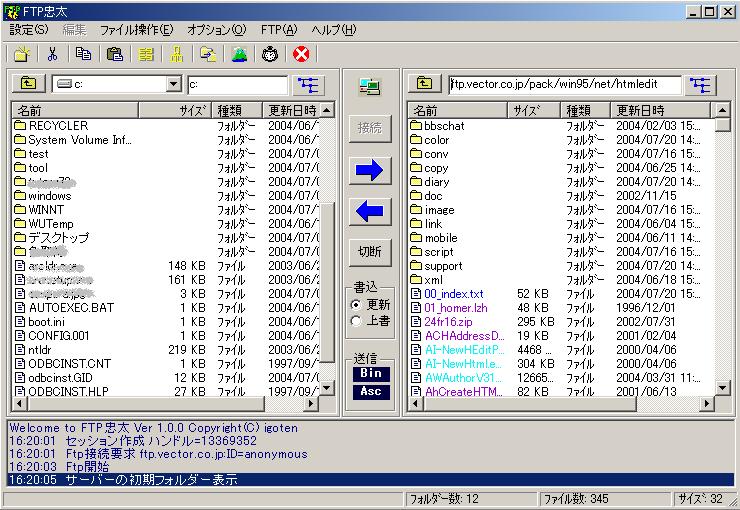740x510 pixels.
Task: Open the オプション(O) menu
Action: point(217,30)
